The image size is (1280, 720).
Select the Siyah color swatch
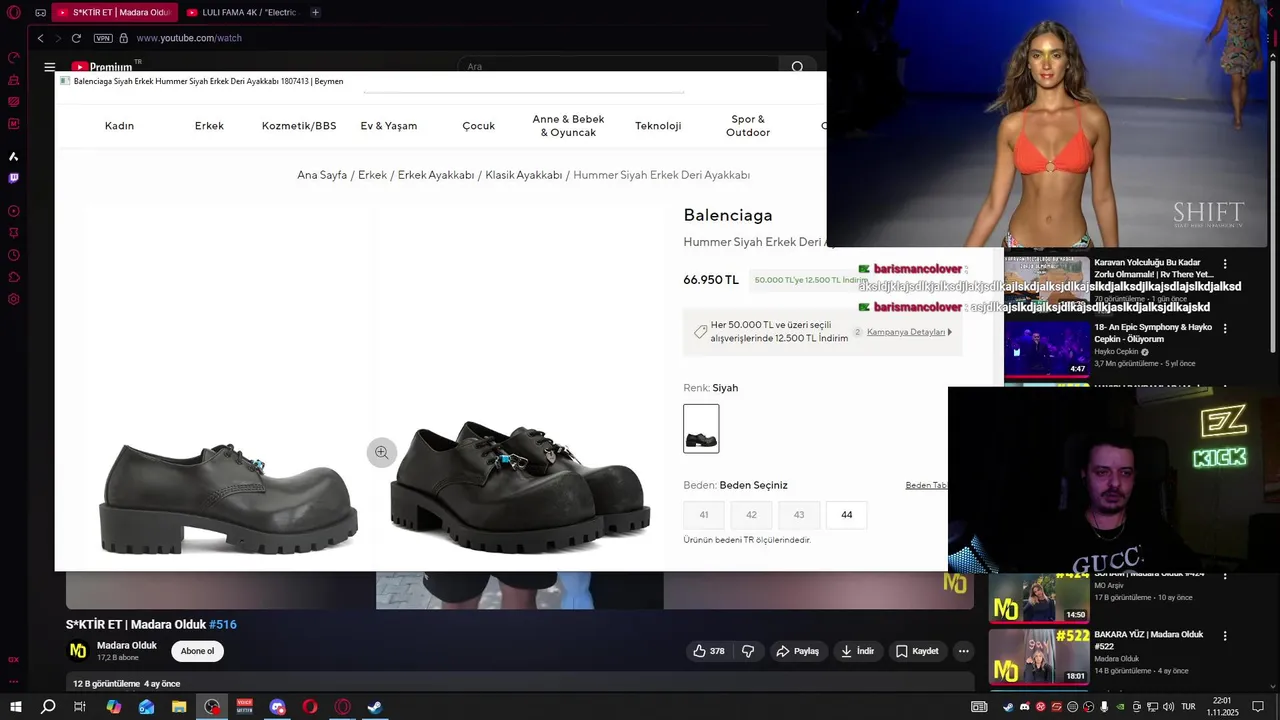(701, 428)
